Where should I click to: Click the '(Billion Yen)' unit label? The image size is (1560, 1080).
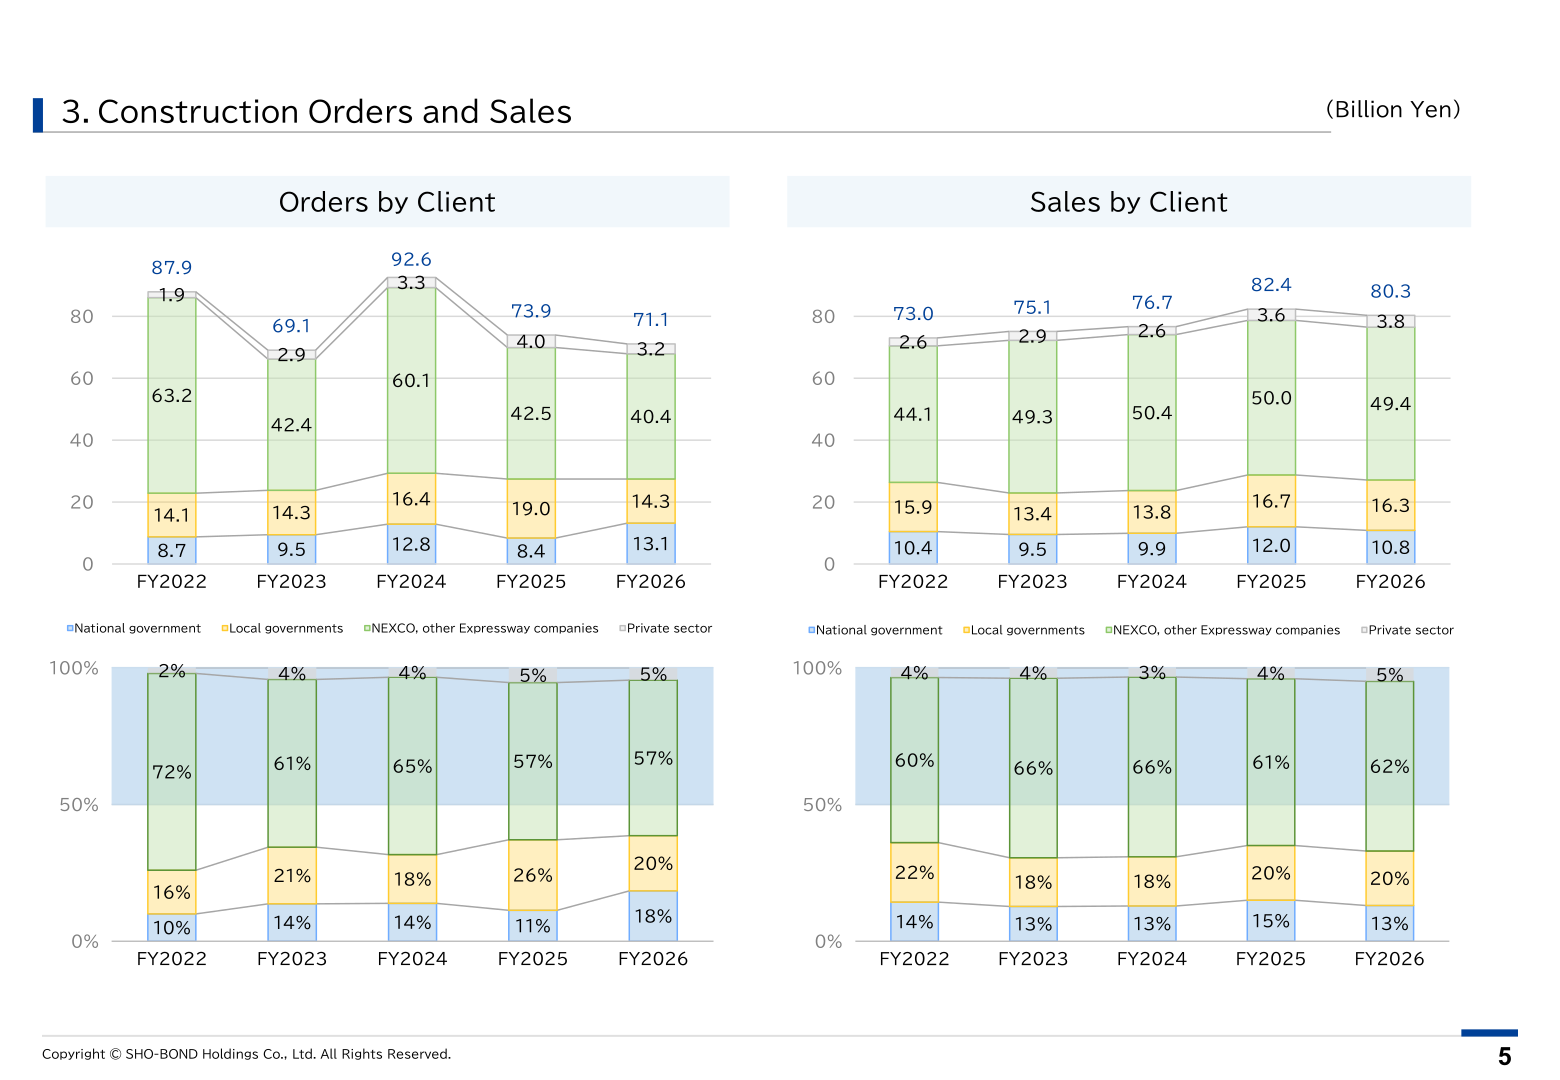point(1393,109)
